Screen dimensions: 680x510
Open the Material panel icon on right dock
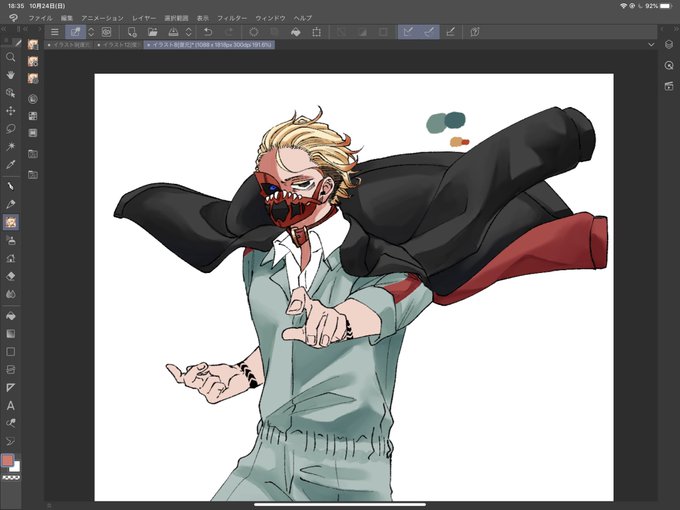(x=669, y=86)
